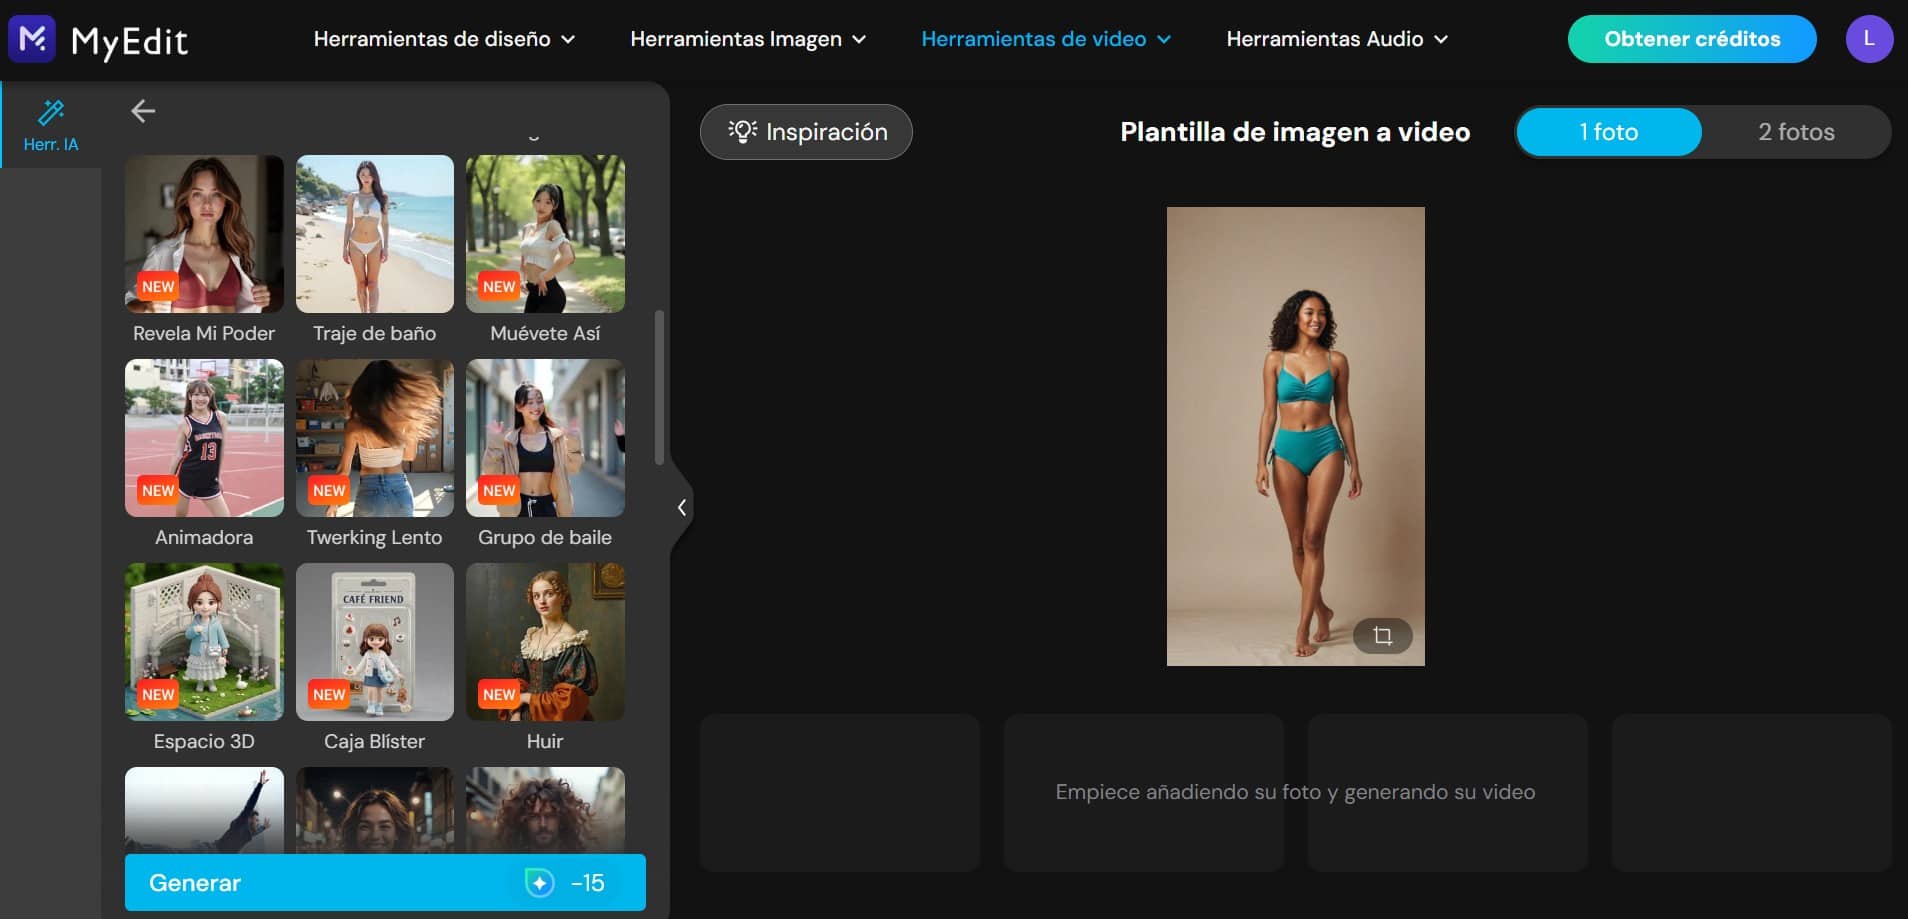The image size is (1908, 919).
Task: Click the back arrow above the templates list
Action: pos(143,111)
